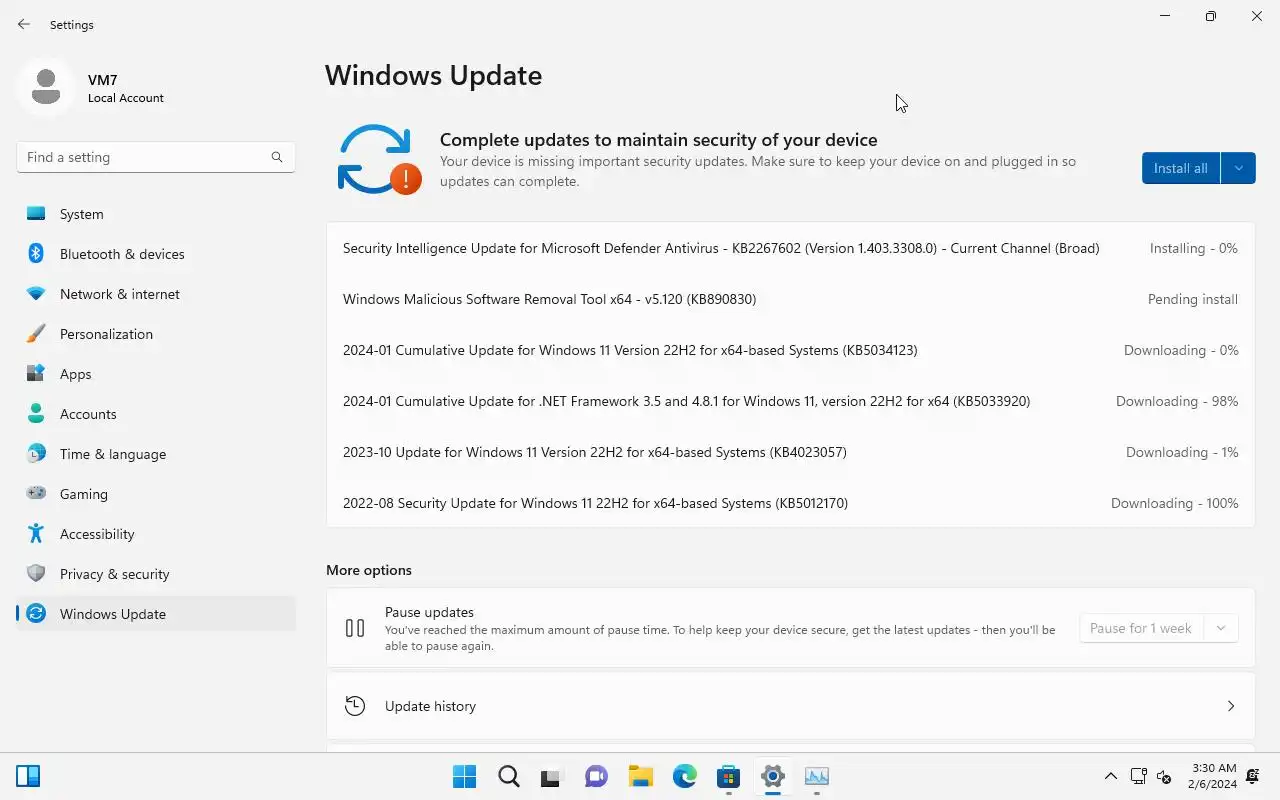Select the Gaming category label
This screenshot has height=800, width=1280.
(x=84, y=494)
